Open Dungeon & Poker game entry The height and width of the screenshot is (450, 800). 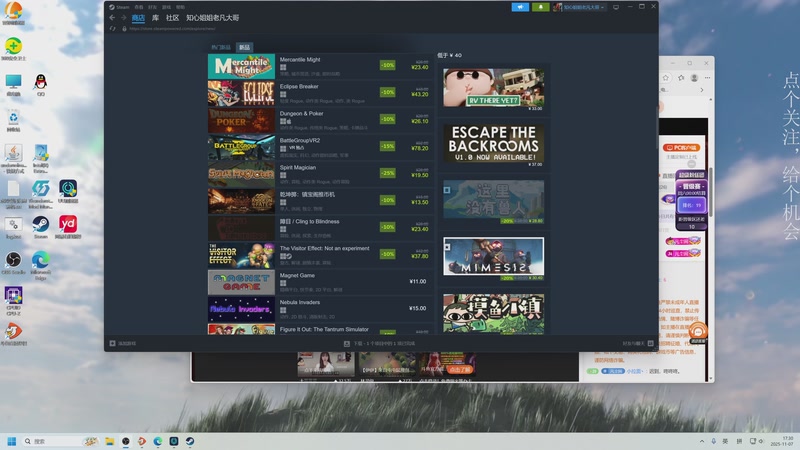[x=320, y=120]
